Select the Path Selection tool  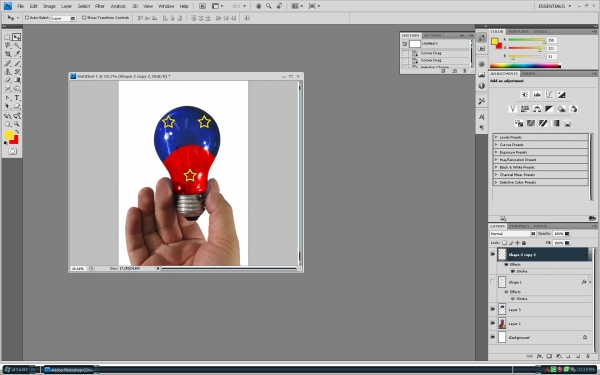[7, 106]
